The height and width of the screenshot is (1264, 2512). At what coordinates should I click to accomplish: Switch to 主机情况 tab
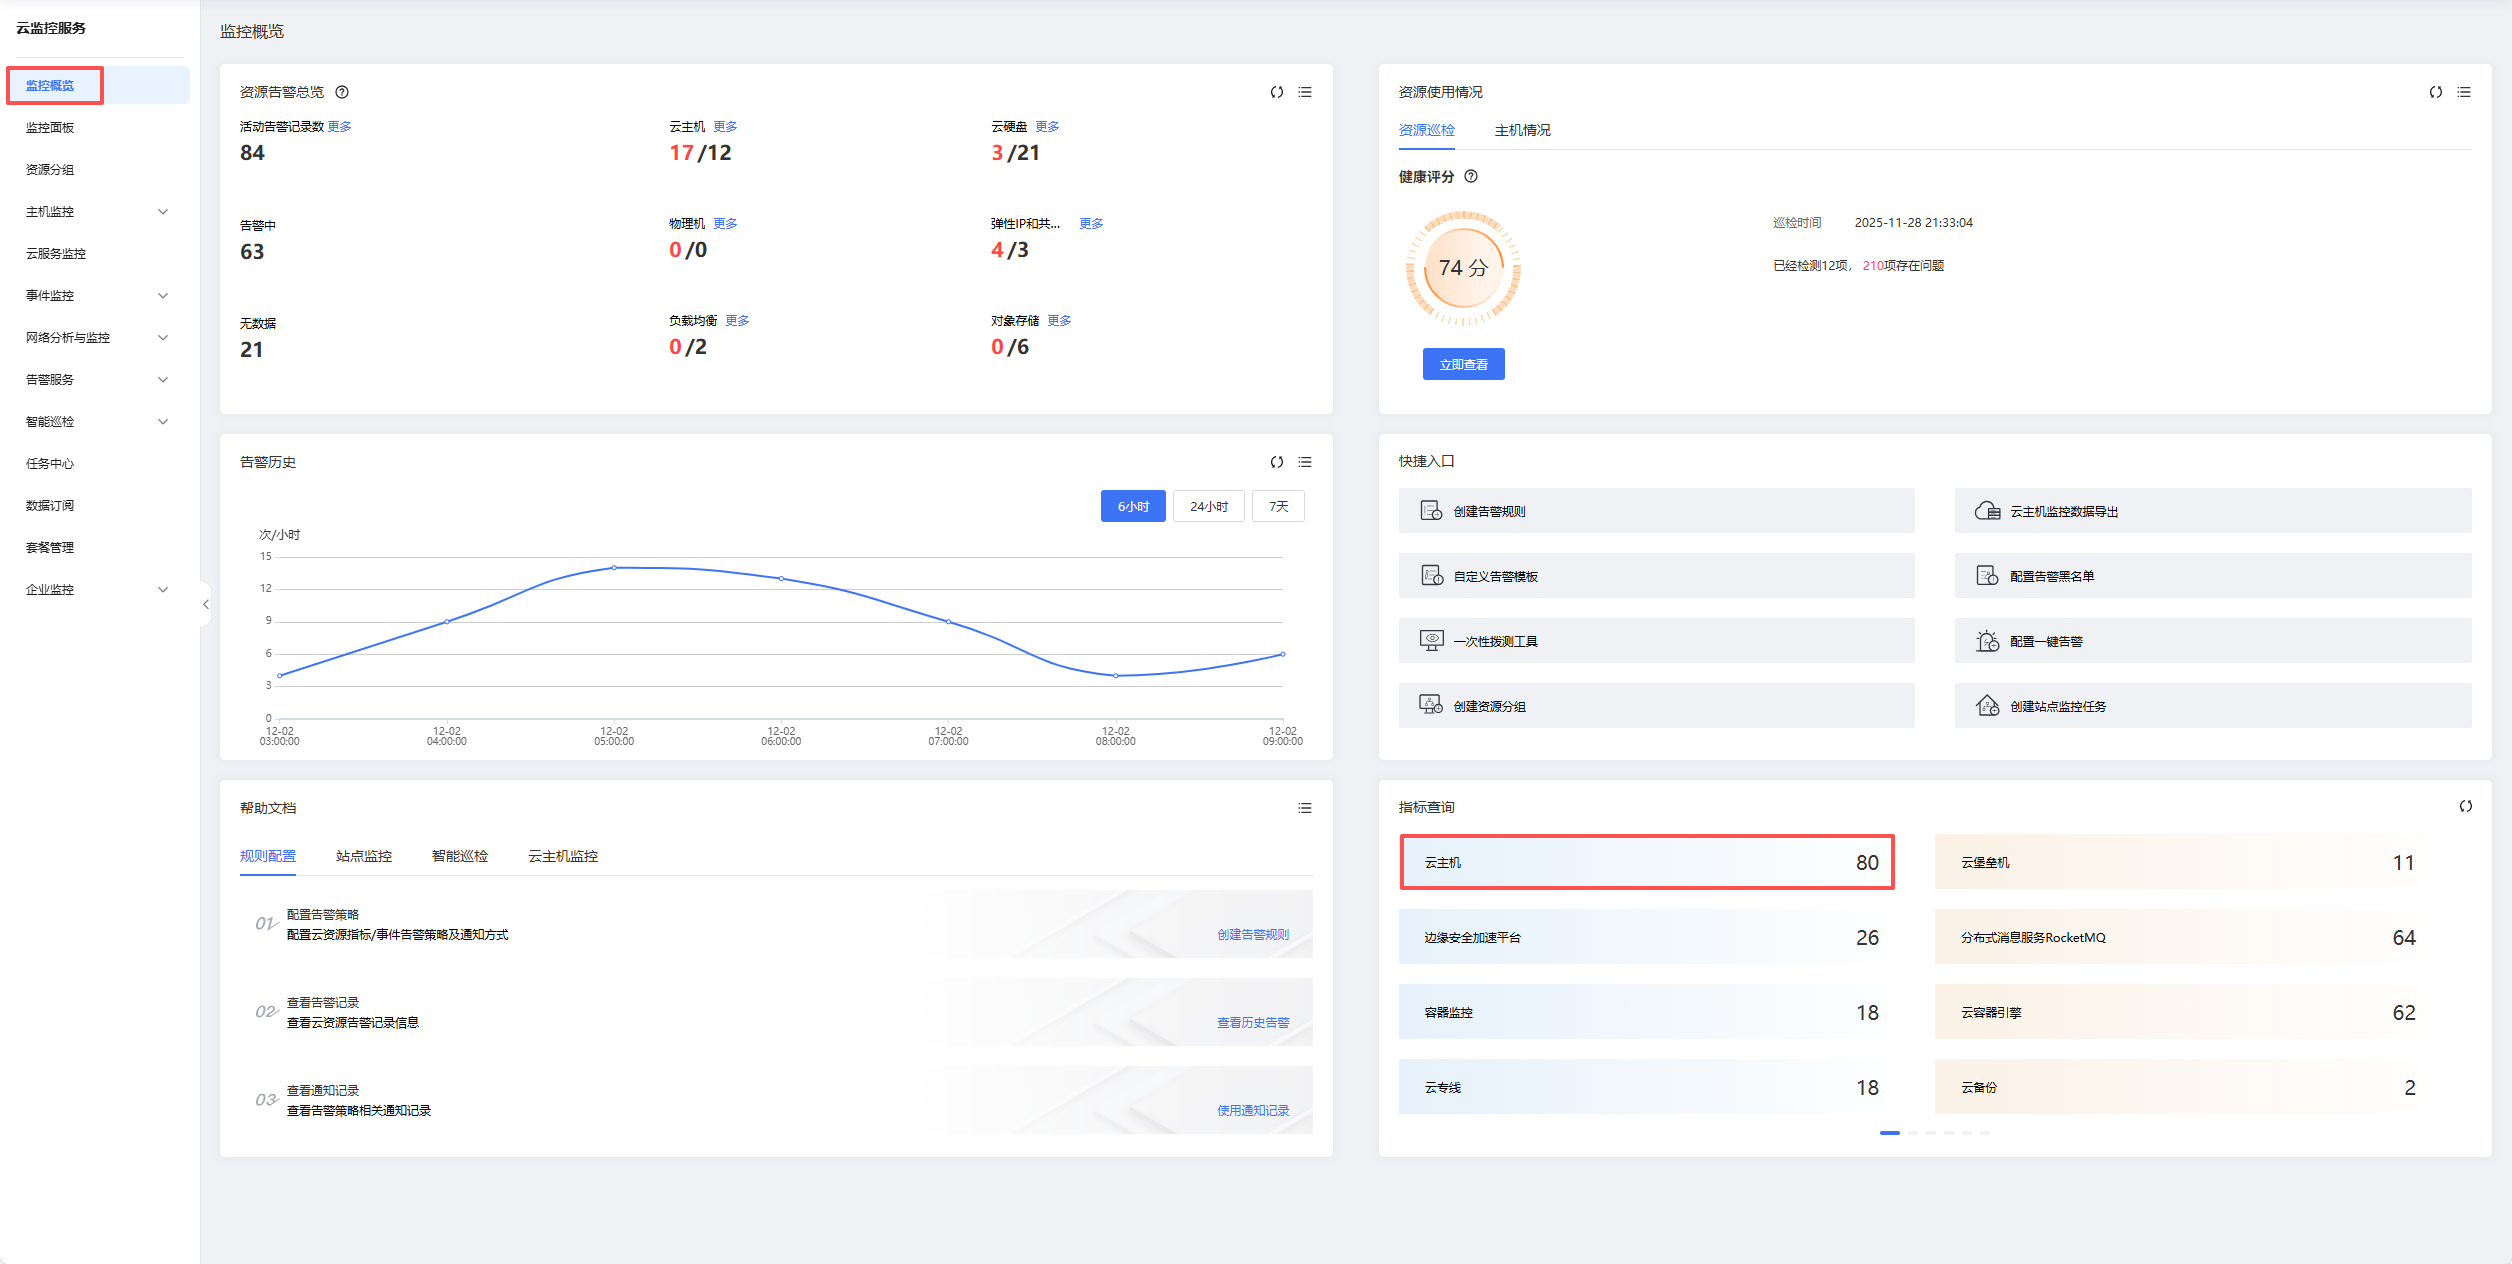tap(1522, 131)
